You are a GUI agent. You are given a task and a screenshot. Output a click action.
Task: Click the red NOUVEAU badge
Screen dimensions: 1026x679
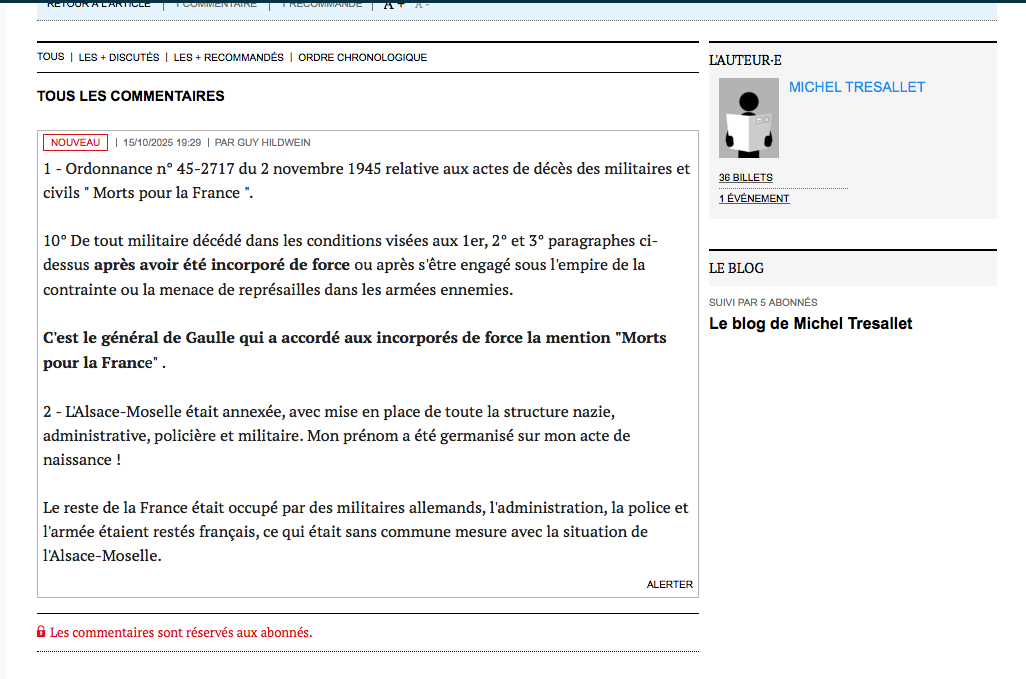76,143
